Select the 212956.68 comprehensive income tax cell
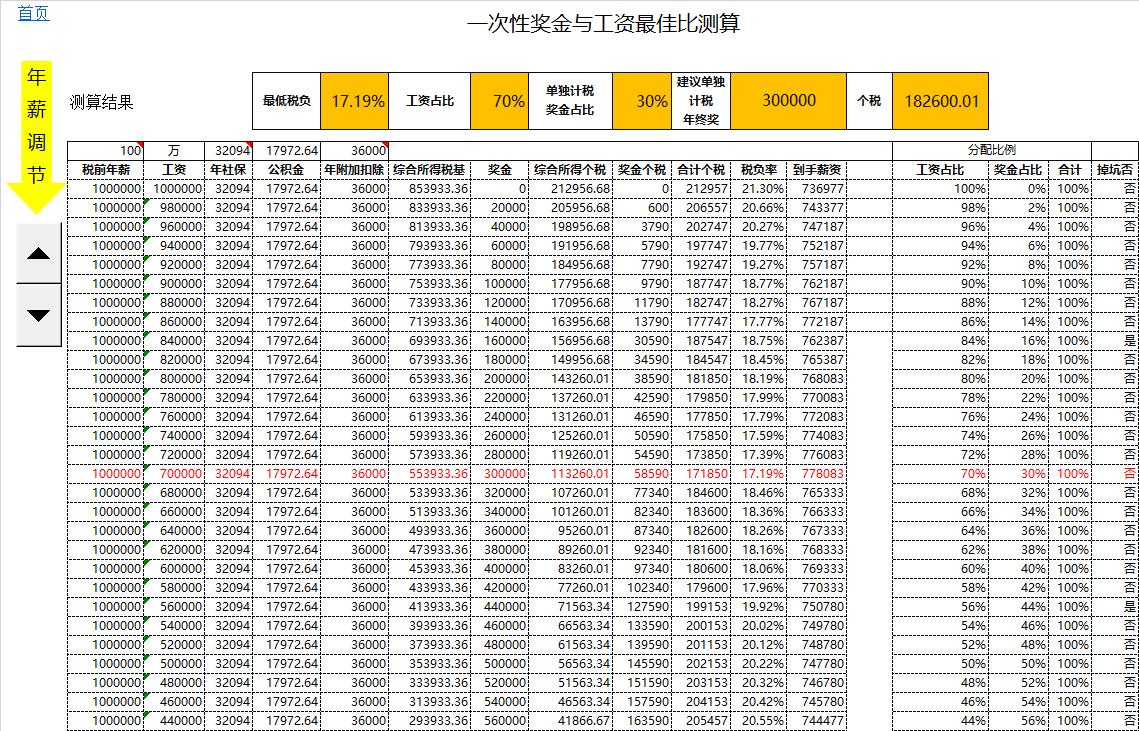 tap(570, 189)
